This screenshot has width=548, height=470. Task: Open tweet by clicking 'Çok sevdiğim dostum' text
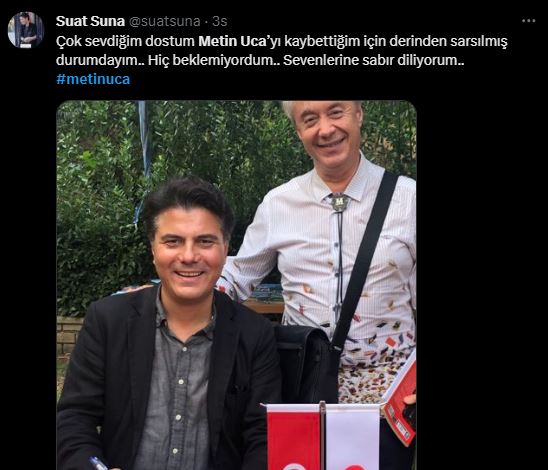[x=125, y=41]
